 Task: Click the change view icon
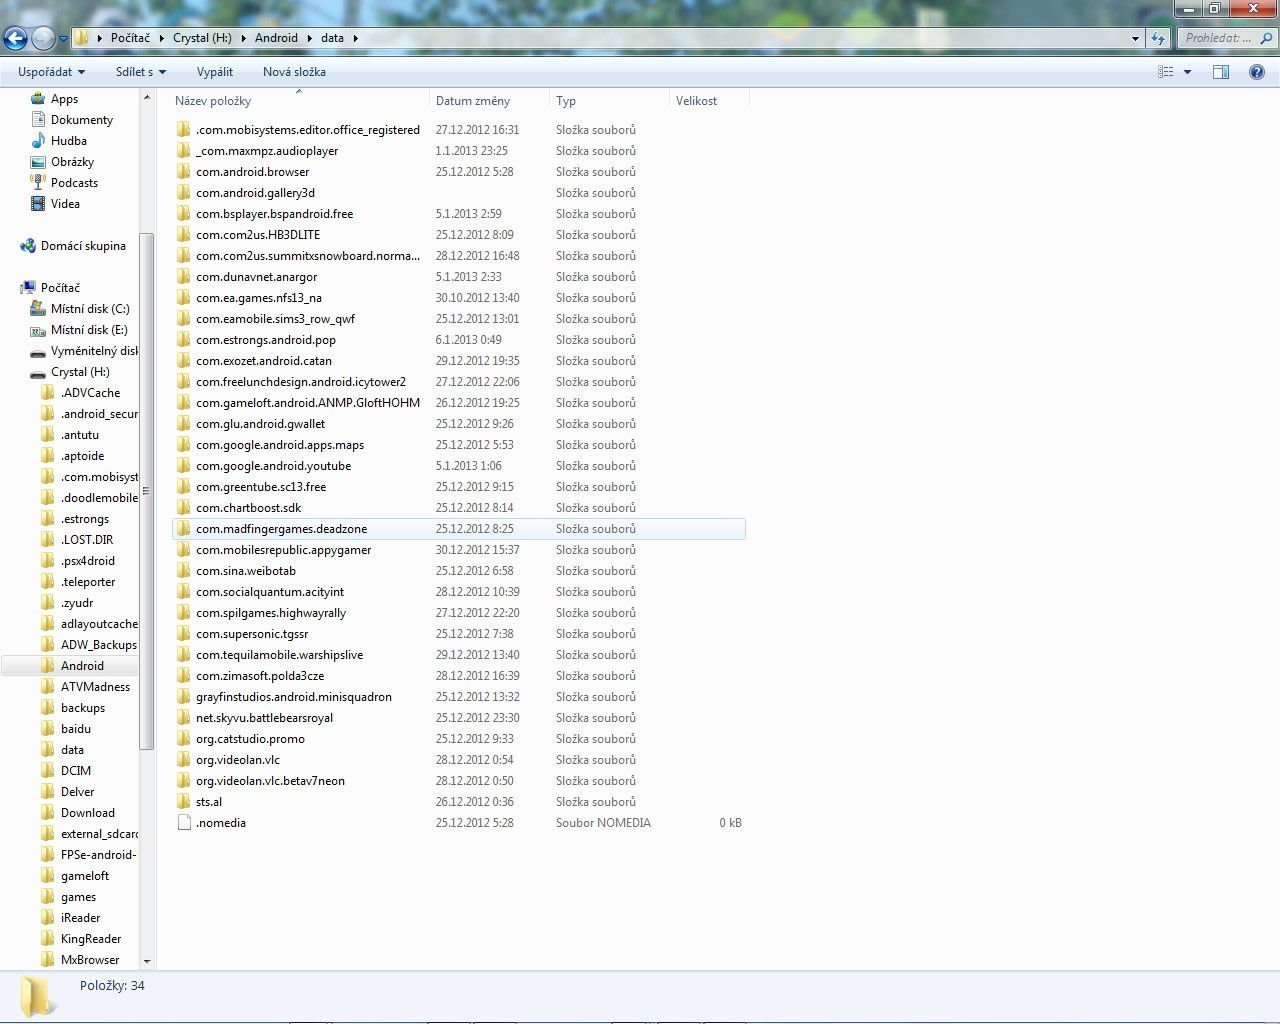click(x=1166, y=72)
